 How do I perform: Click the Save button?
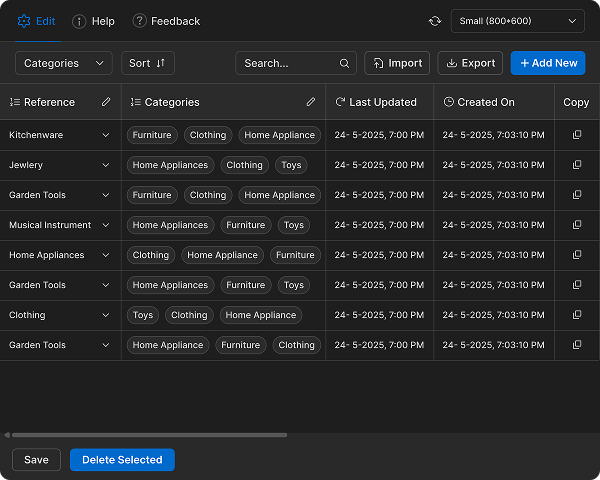(36, 459)
